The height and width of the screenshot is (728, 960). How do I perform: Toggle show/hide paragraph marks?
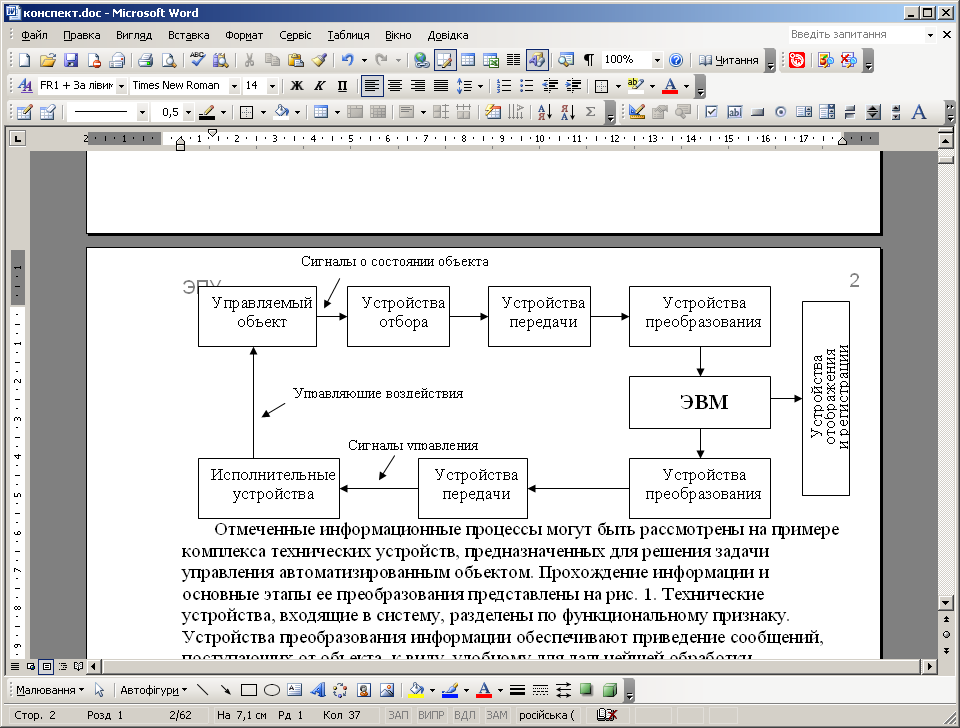tap(588, 60)
